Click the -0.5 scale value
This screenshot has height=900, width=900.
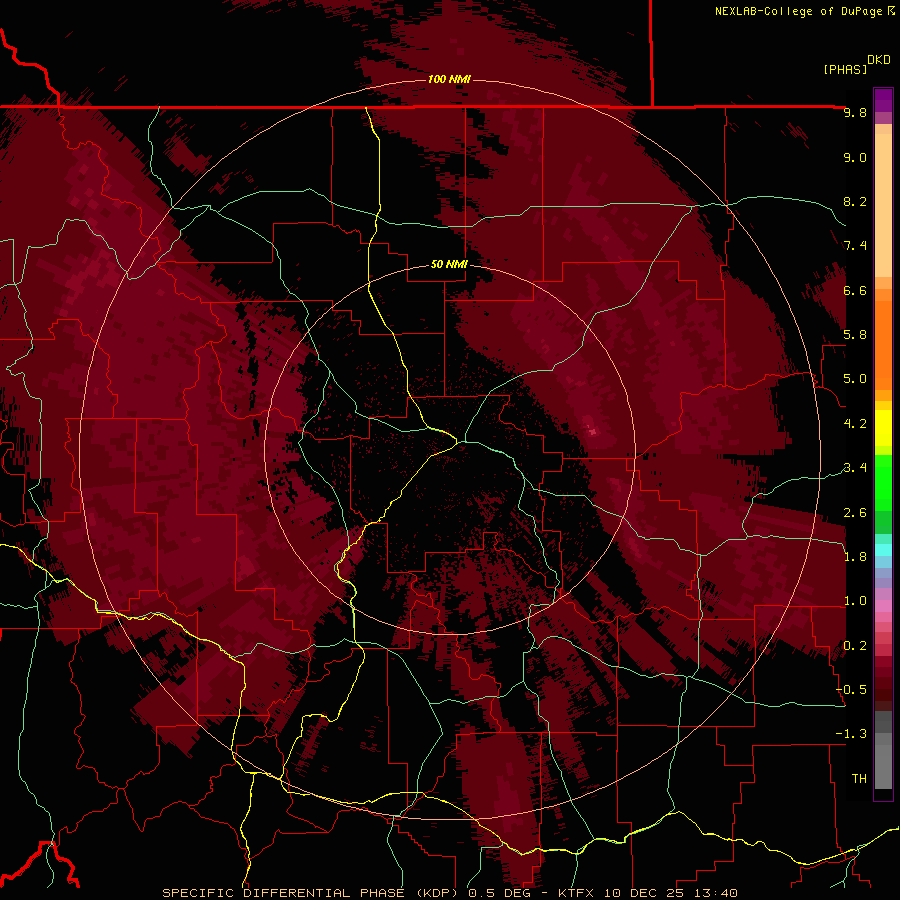[x=851, y=690]
